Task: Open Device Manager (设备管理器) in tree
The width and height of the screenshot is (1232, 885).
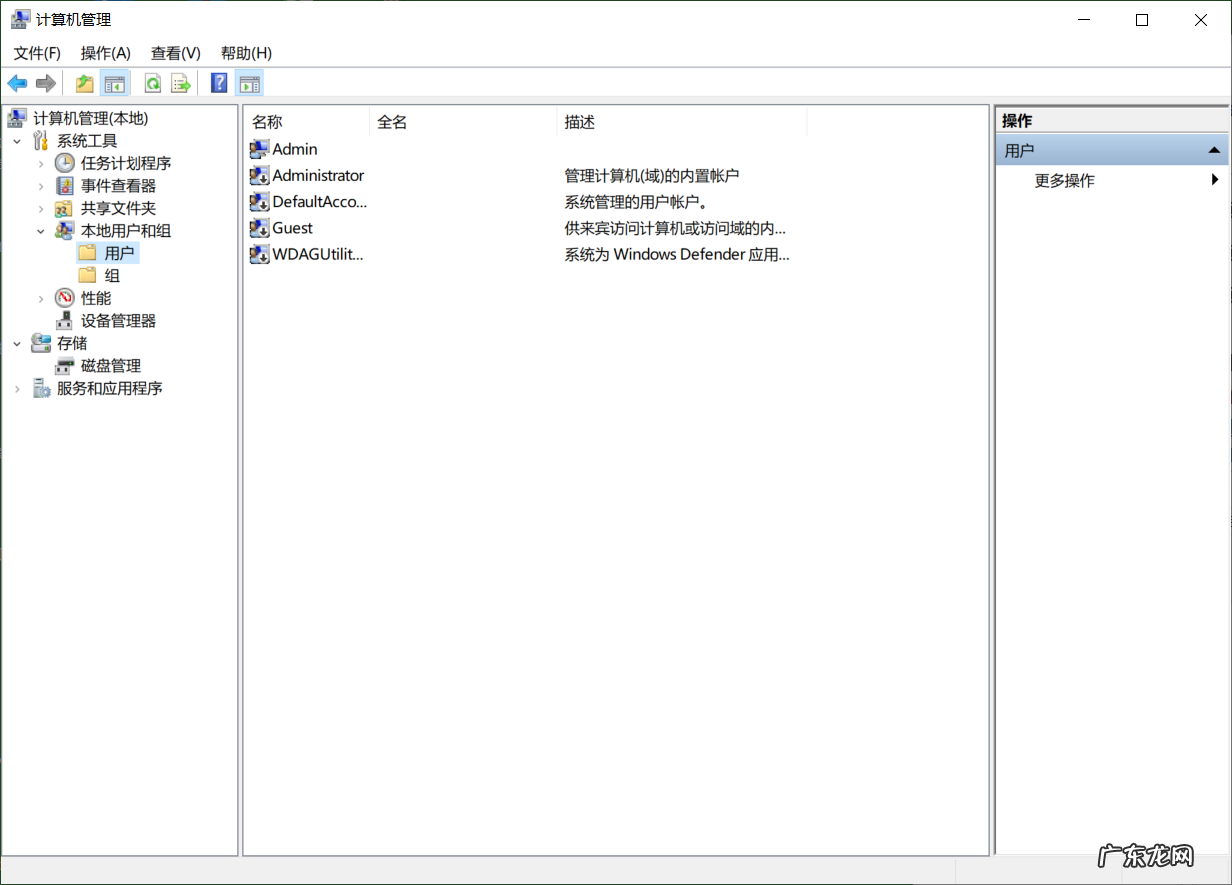Action: click(x=118, y=321)
